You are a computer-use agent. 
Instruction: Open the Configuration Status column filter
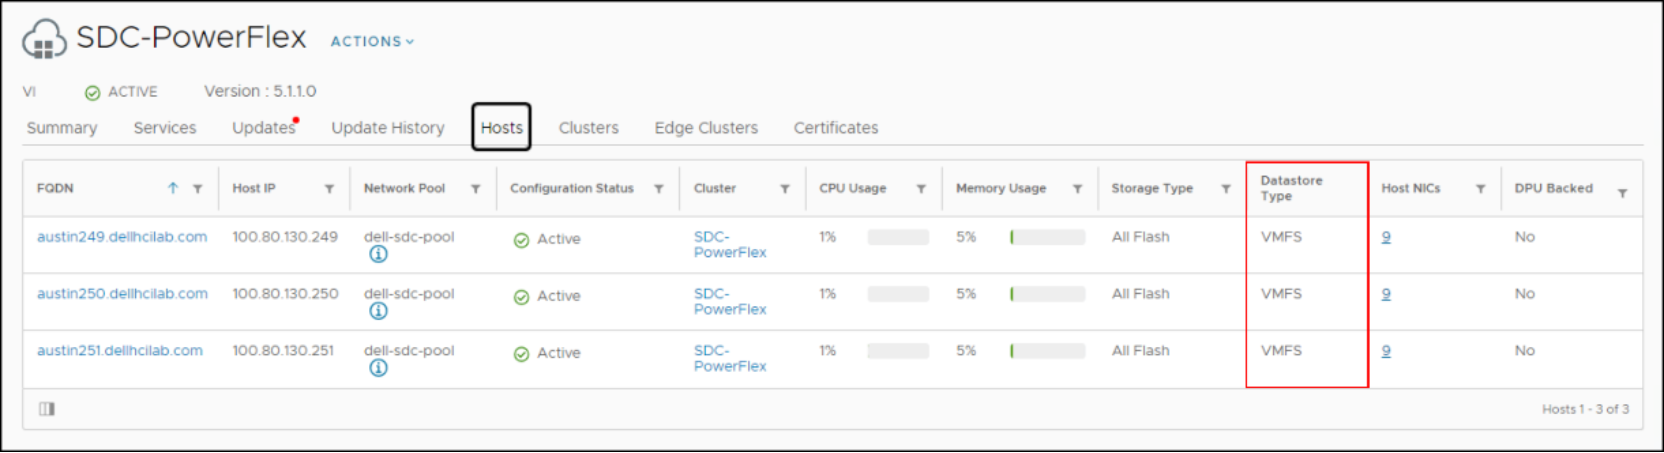tap(659, 189)
